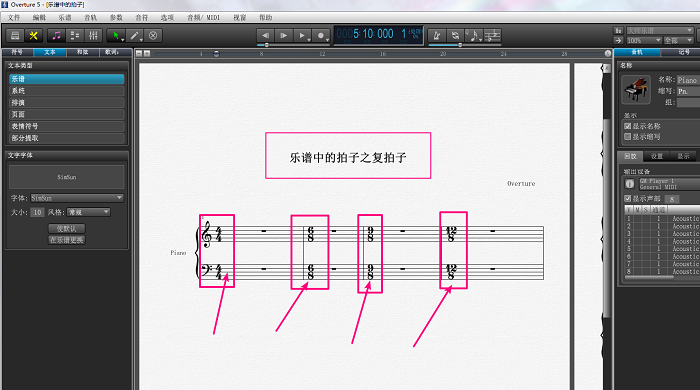The width and height of the screenshot is (700, 390).
Task: Click the 在乐谱更换 button
Action: 67,240
